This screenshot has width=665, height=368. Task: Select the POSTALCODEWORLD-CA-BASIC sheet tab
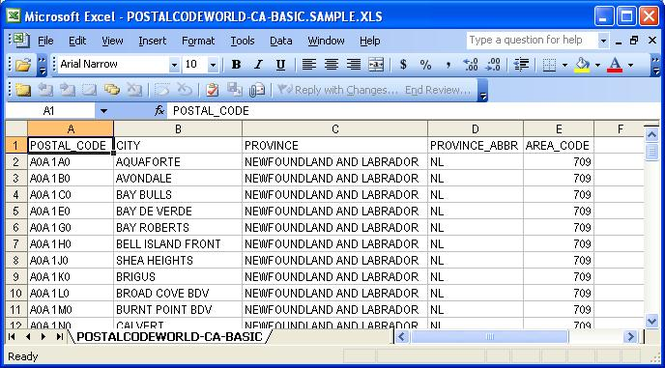pyautogui.click(x=170, y=337)
